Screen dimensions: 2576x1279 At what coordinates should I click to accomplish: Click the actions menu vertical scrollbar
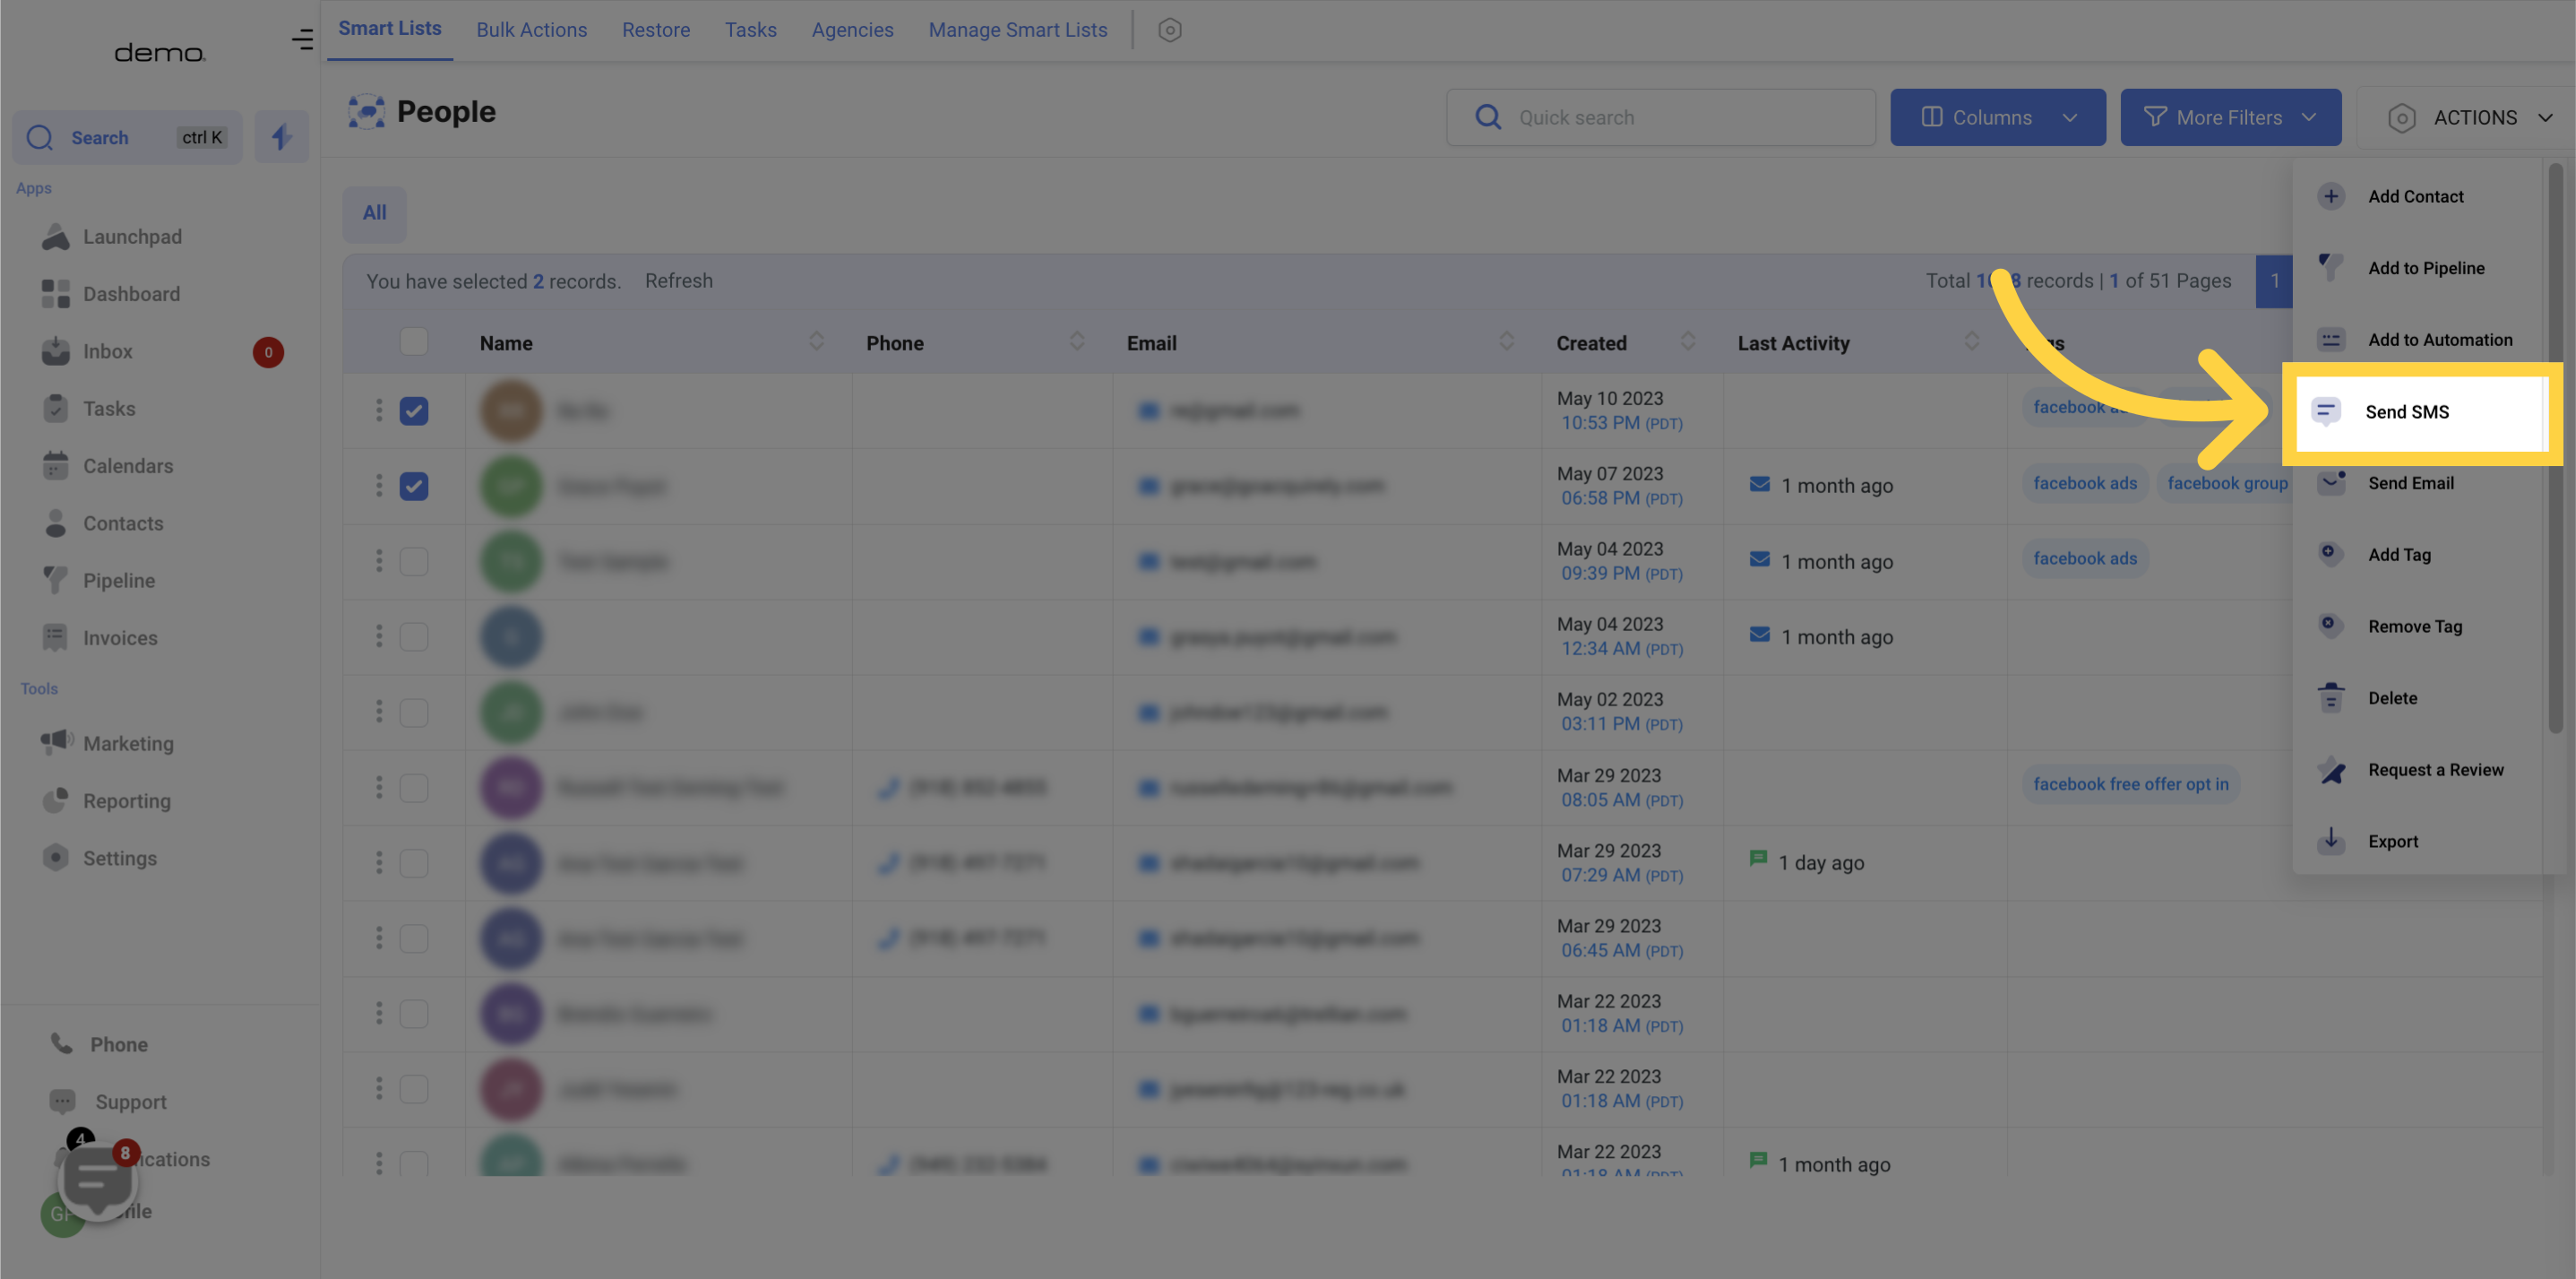[x=2555, y=448]
